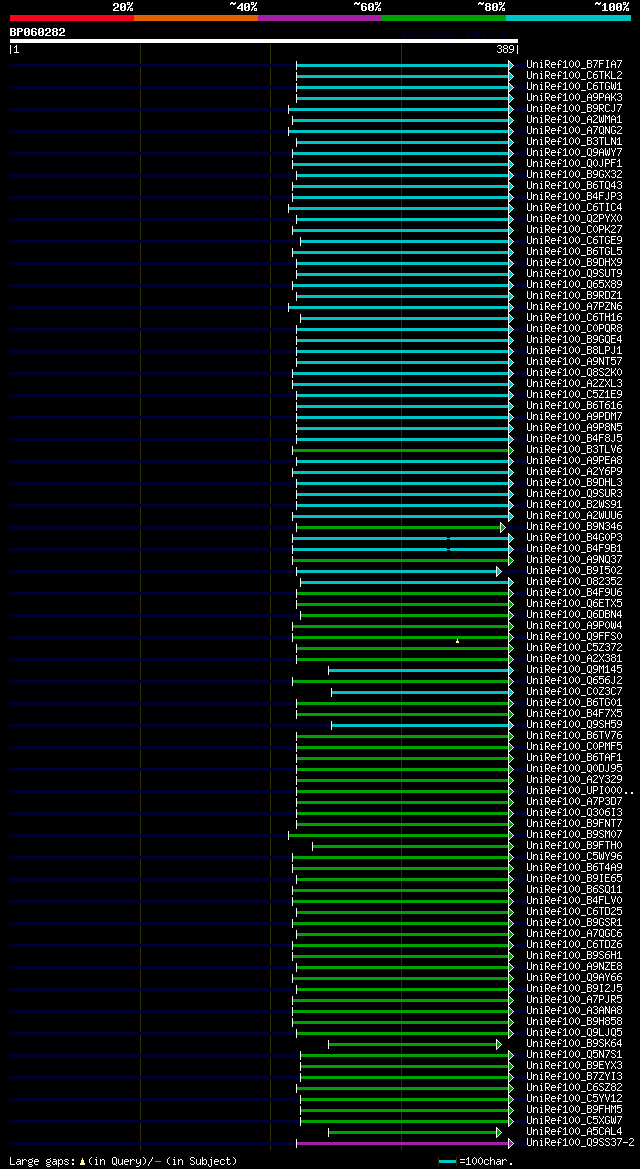Viewport: 640px width, 1169px height.
Task: Select the UniRef100_Q9AY66 label
Action: [x=574, y=977]
